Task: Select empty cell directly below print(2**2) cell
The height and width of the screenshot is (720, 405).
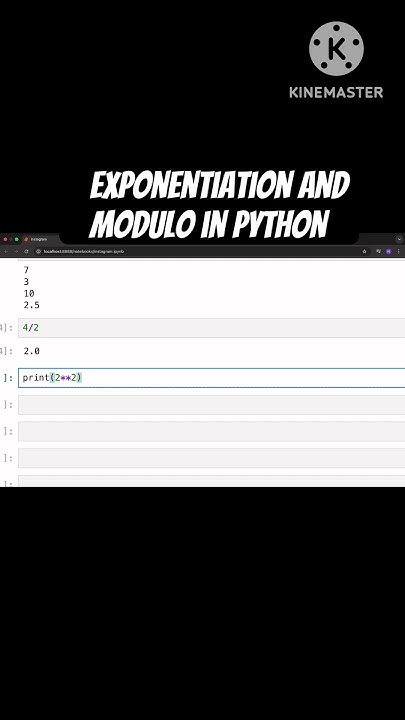Action: (x=211, y=405)
